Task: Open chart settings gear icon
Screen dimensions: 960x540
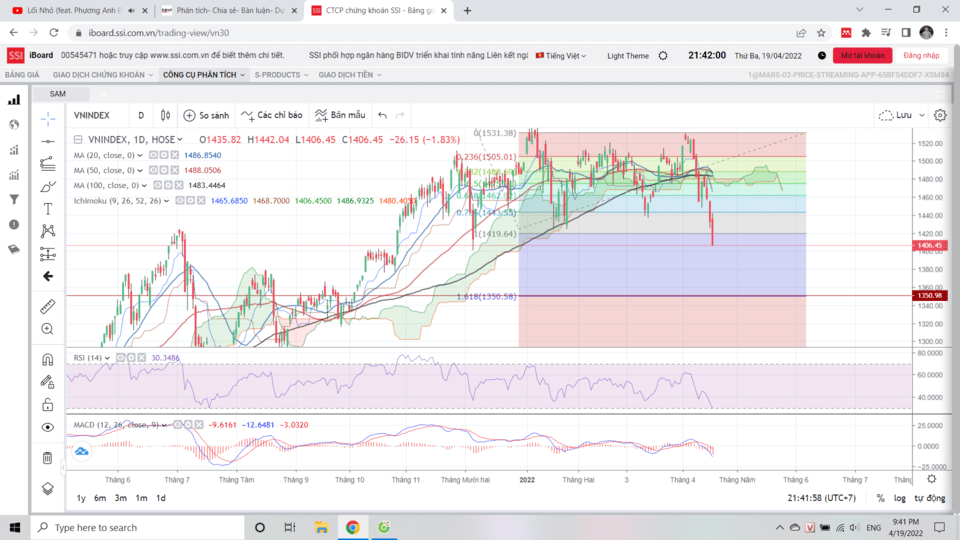Action: click(x=940, y=115)
